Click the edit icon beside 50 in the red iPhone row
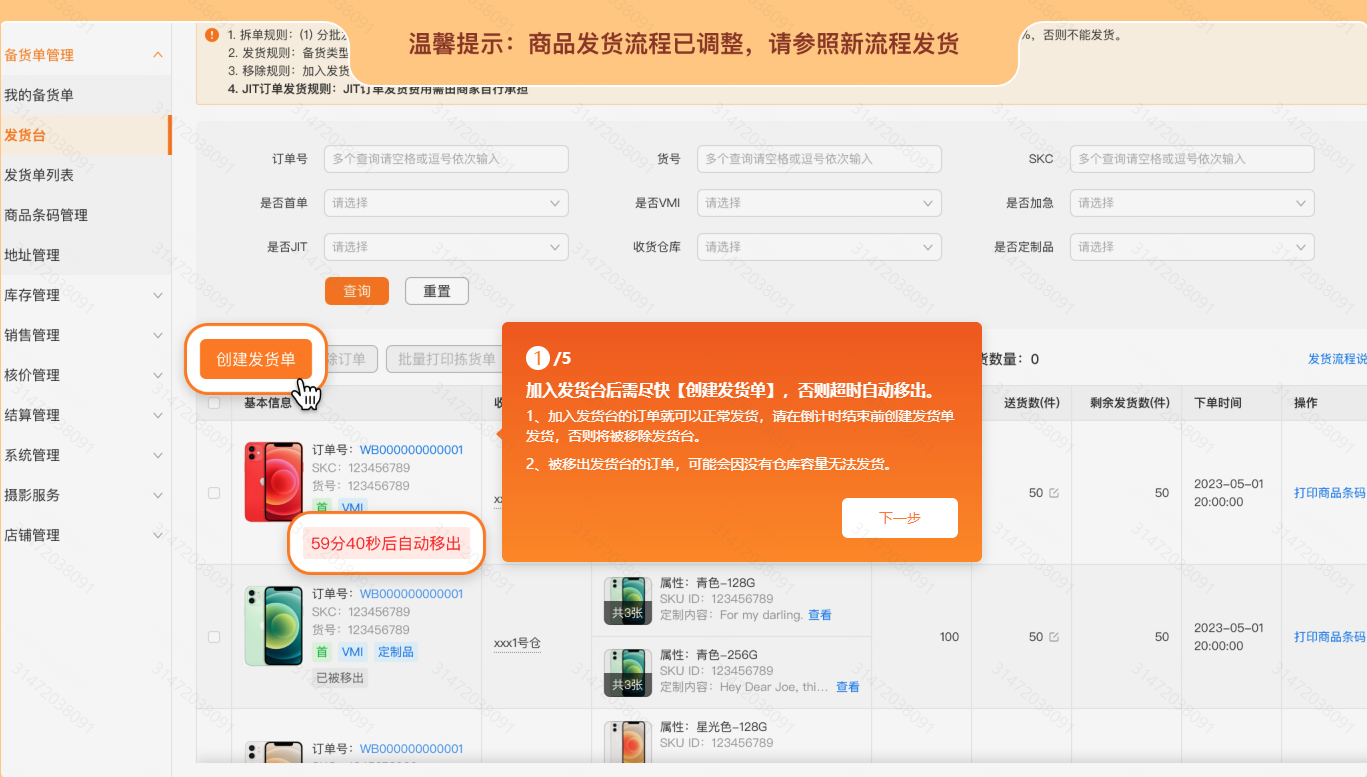Screen dimensions: 1367x777 pos(1054,493)
